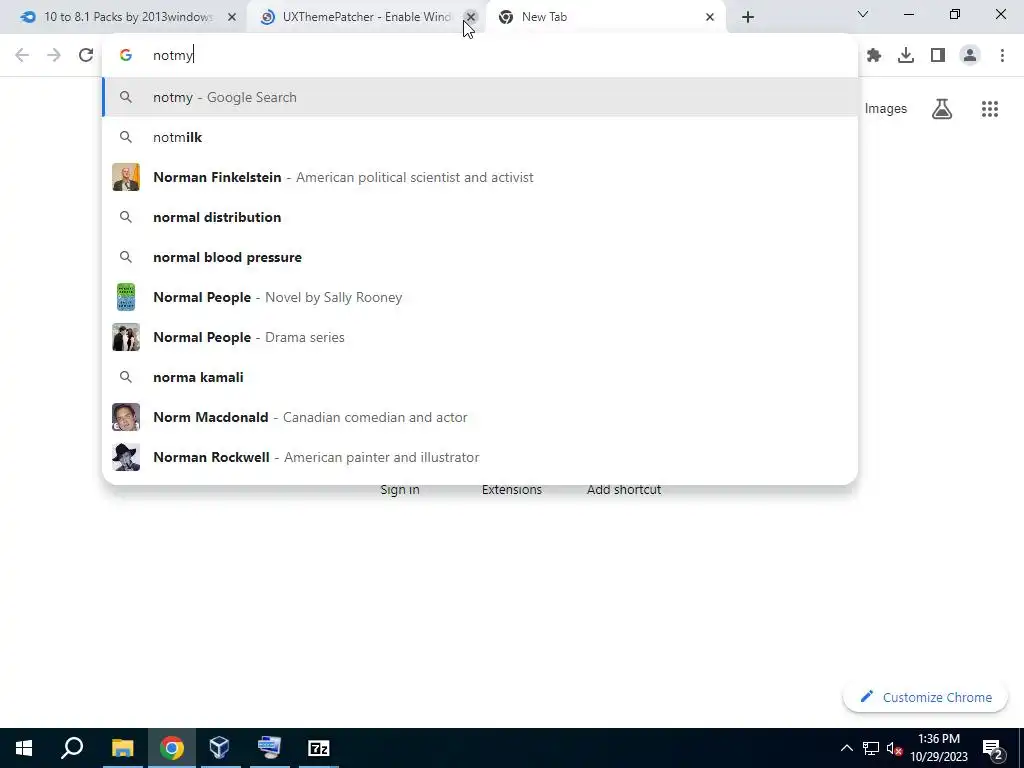The height and width of the screenshot is (768, 1024).
Task: Choose the notmilk suggestion
Action: (480, 137)
